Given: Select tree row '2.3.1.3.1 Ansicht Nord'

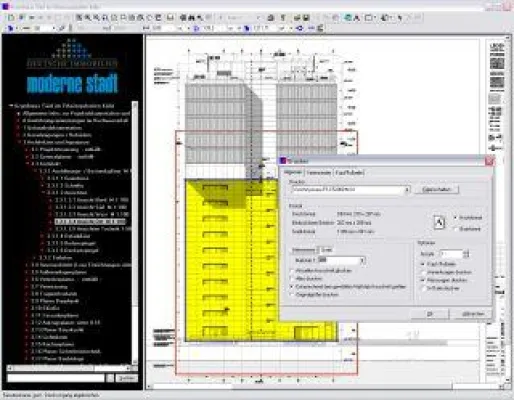Looking at the screenshot, I should [92, 200].
